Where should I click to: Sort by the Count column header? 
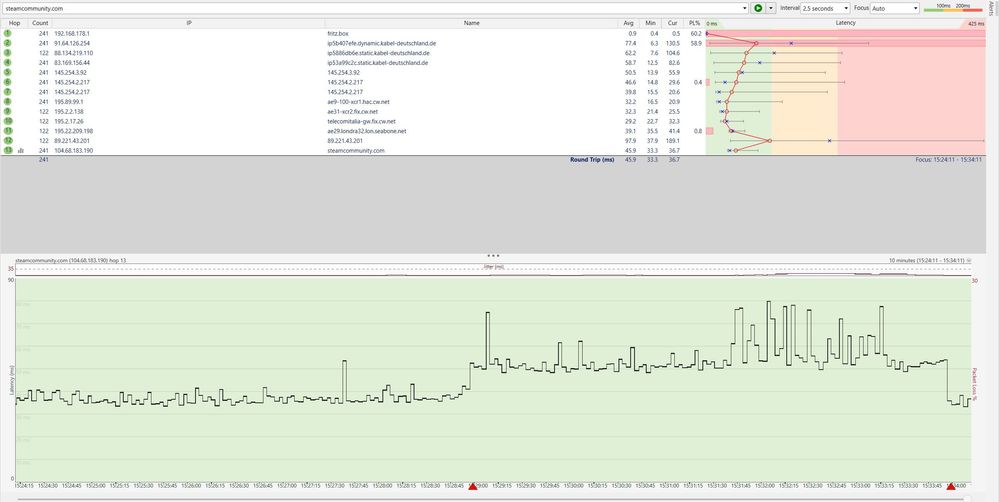(x=40, y=23)
